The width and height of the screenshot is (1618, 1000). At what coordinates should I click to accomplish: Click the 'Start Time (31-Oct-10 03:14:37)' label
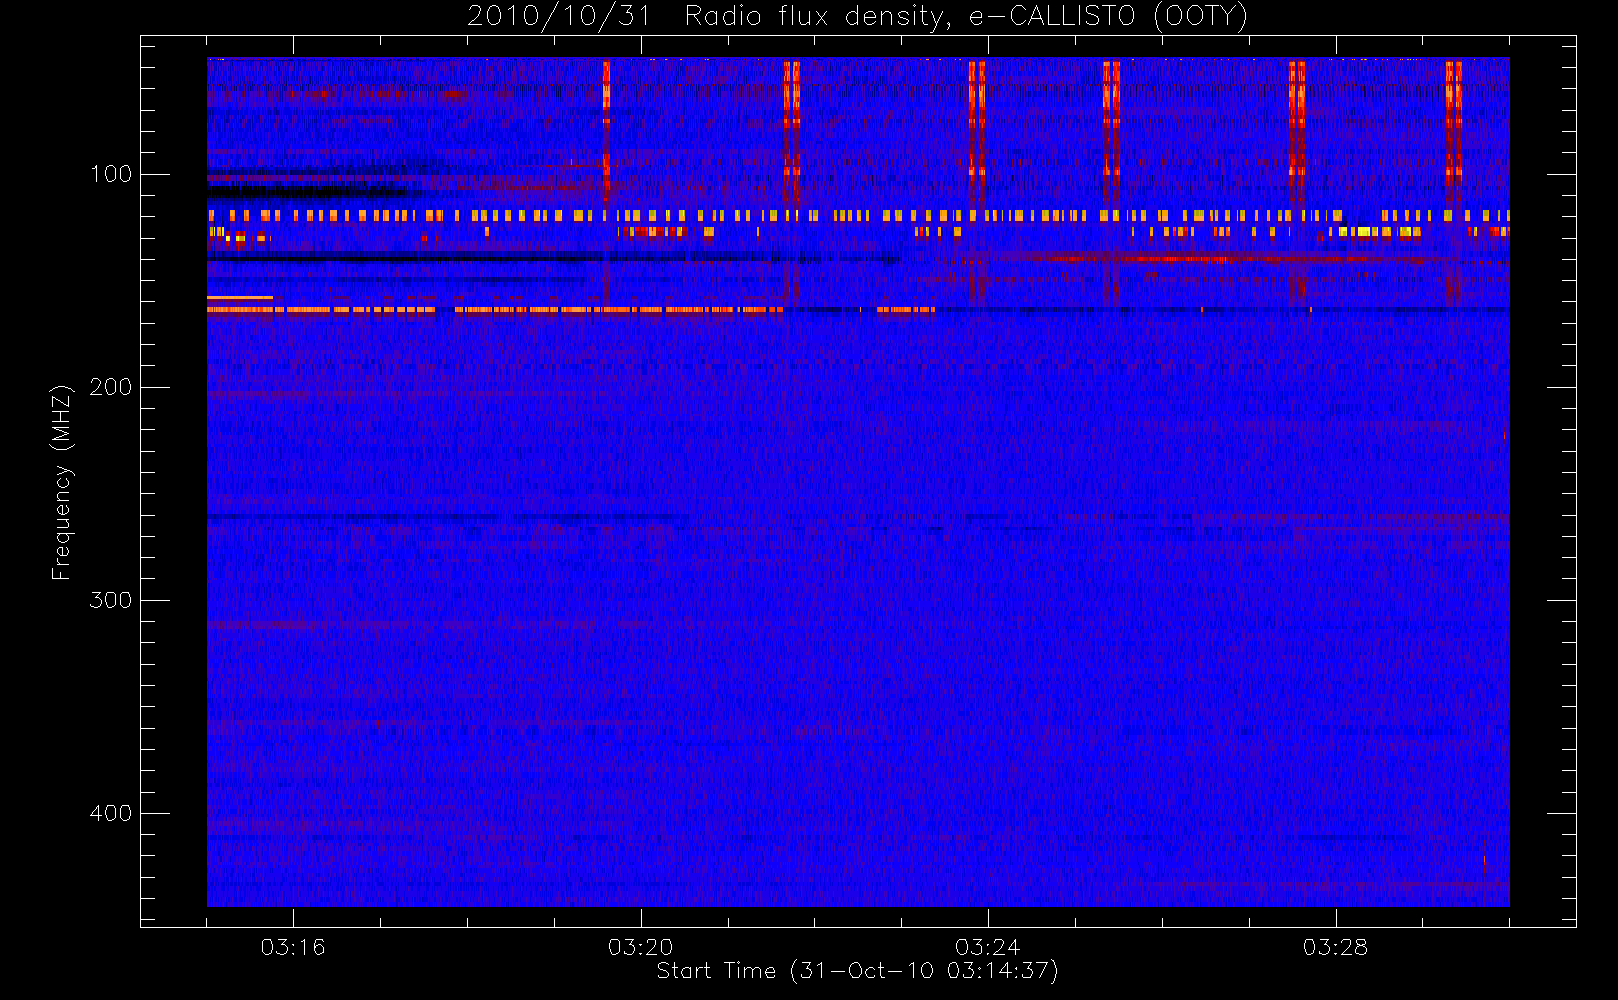857,971
